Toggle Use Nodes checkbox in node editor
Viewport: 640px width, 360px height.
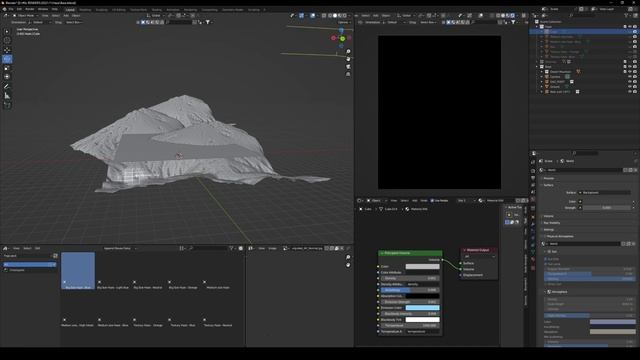coord(432,200)
